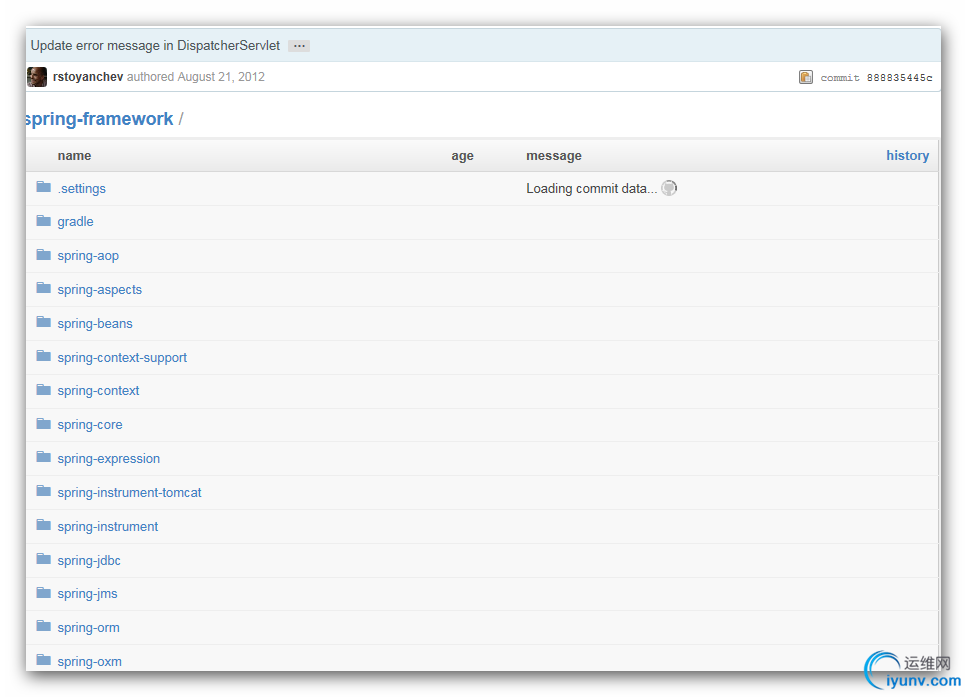Open the spring-framework breadcrumb link
Image resolution: width=967 pixels, height=697 pixels.
pos(99,119)
